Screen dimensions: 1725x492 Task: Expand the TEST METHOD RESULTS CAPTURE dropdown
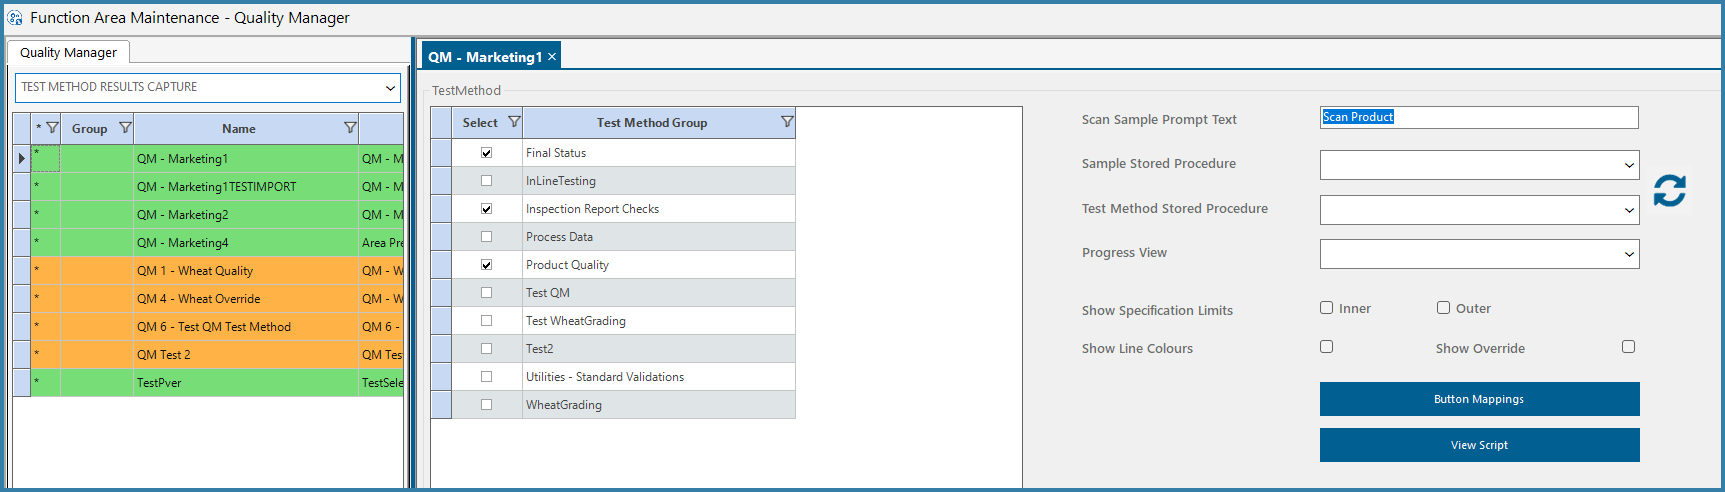(208, 87)
